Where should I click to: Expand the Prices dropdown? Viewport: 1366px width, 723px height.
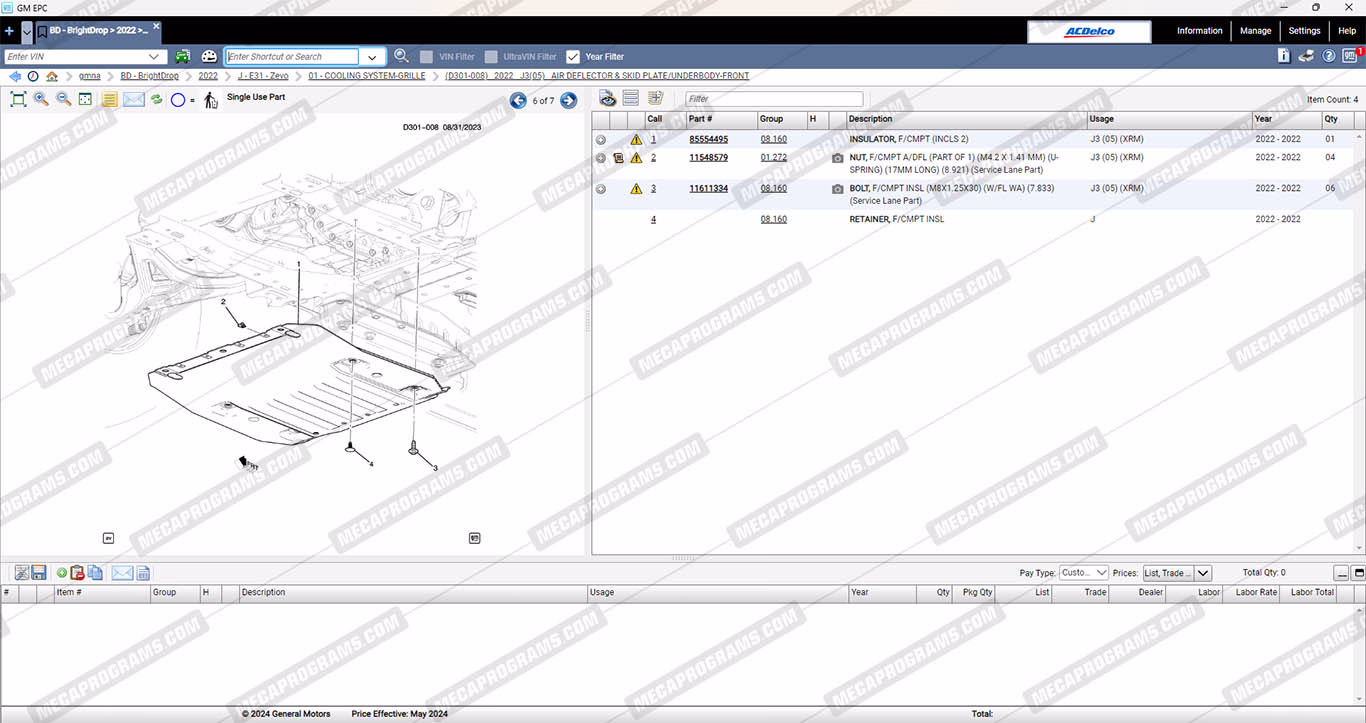pyautogui.click(x=1203, y=573)
